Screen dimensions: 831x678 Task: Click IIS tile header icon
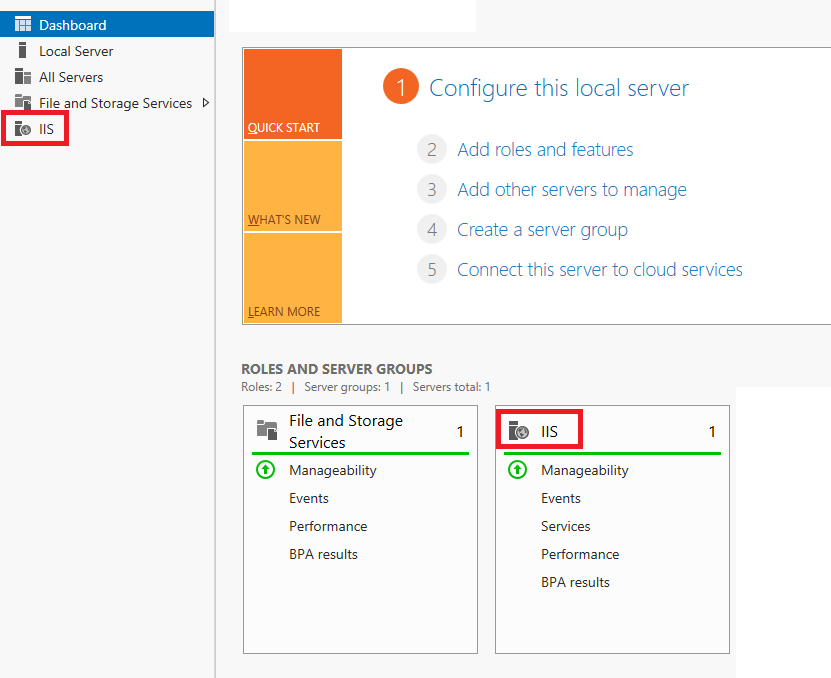click(518, 432)
